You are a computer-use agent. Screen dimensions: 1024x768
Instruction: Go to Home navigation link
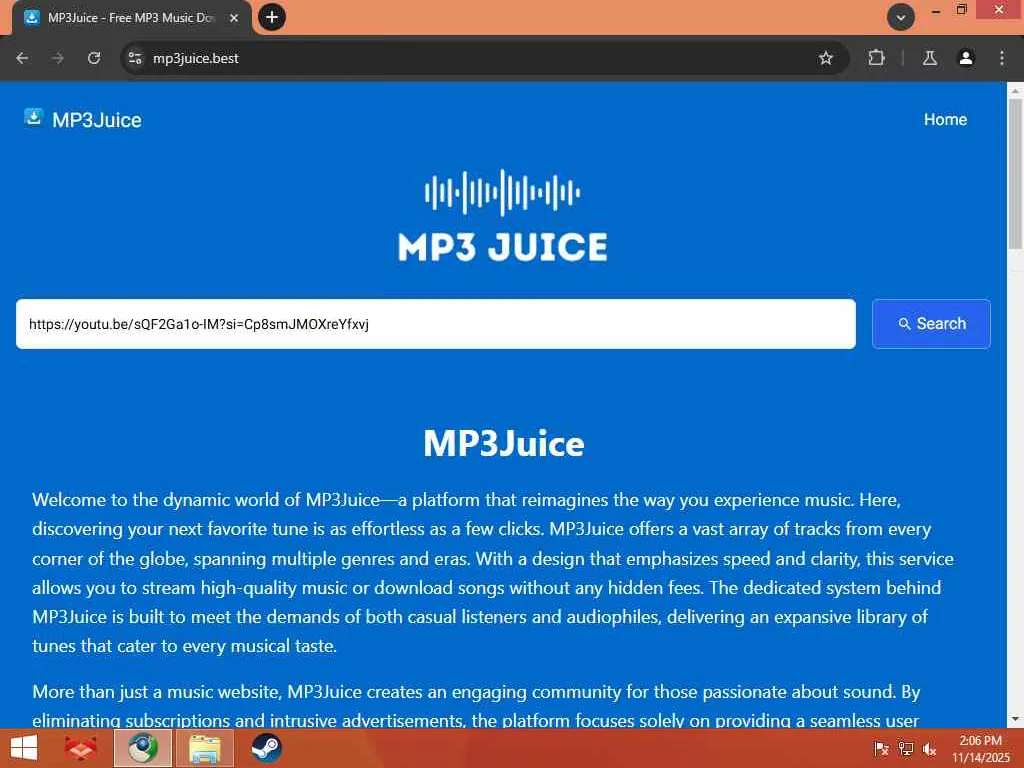[945, 120]
